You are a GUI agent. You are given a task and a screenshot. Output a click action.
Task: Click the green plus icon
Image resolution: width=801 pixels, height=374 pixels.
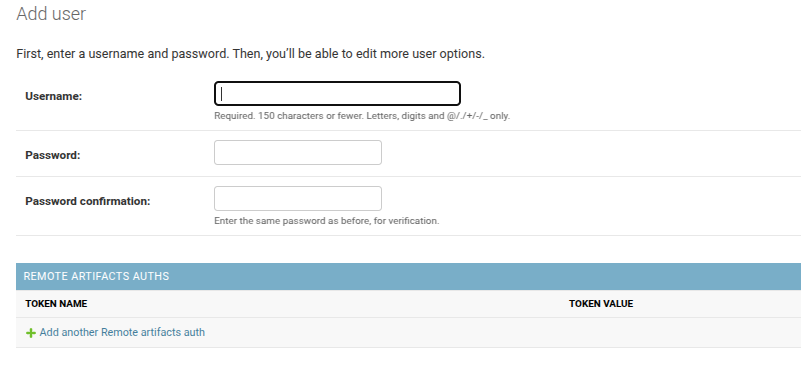point(31,333)
